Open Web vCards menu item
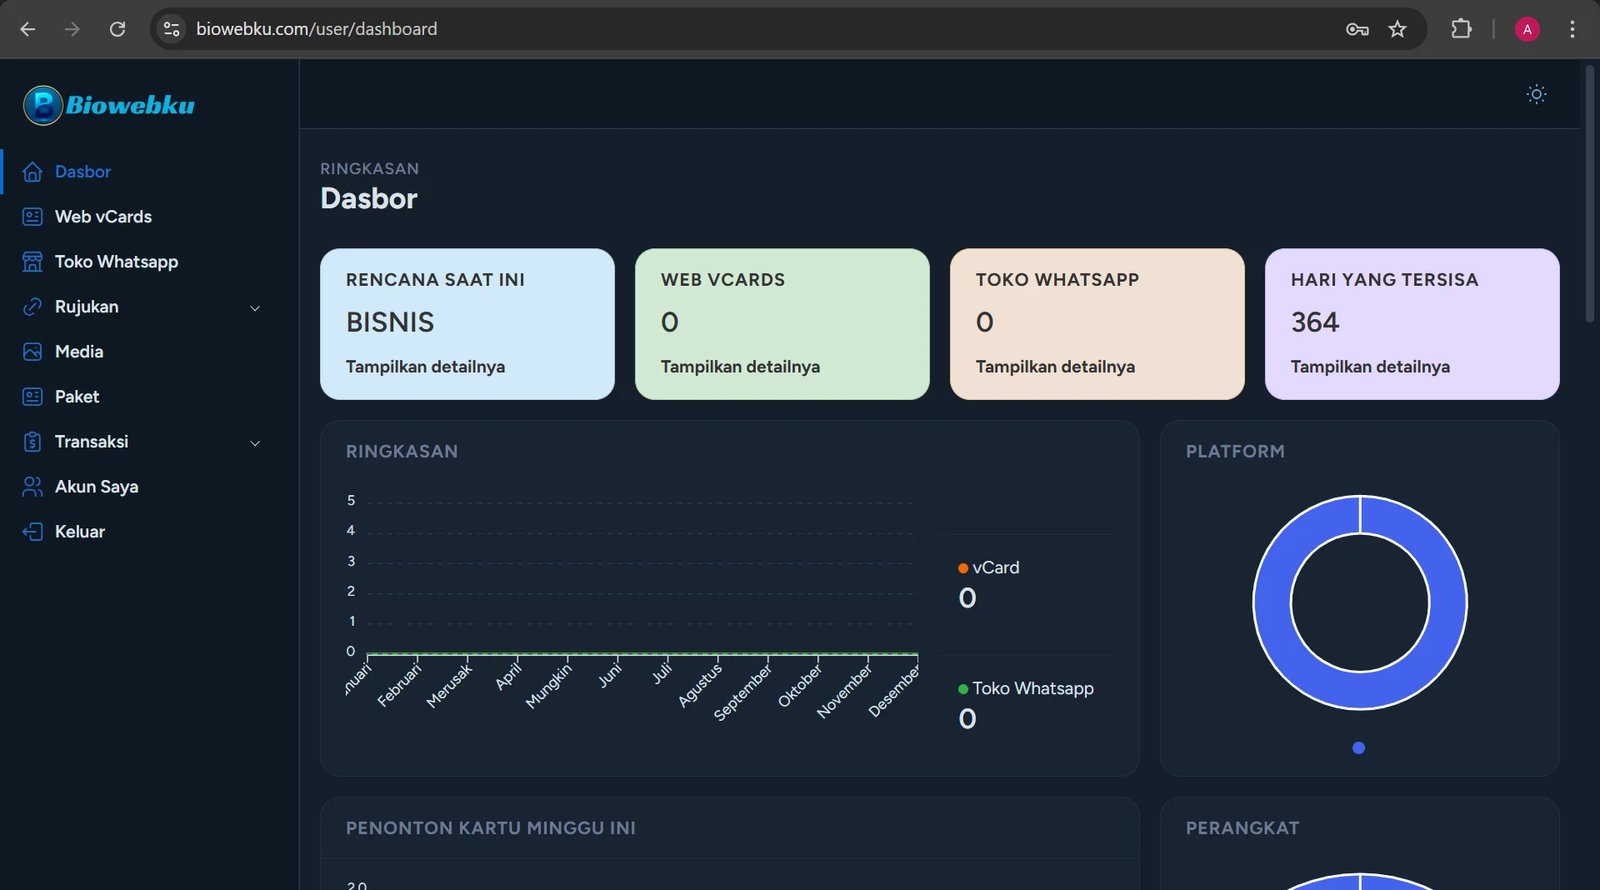This screenshot has height=890, width=1600. tap(103, 217)
